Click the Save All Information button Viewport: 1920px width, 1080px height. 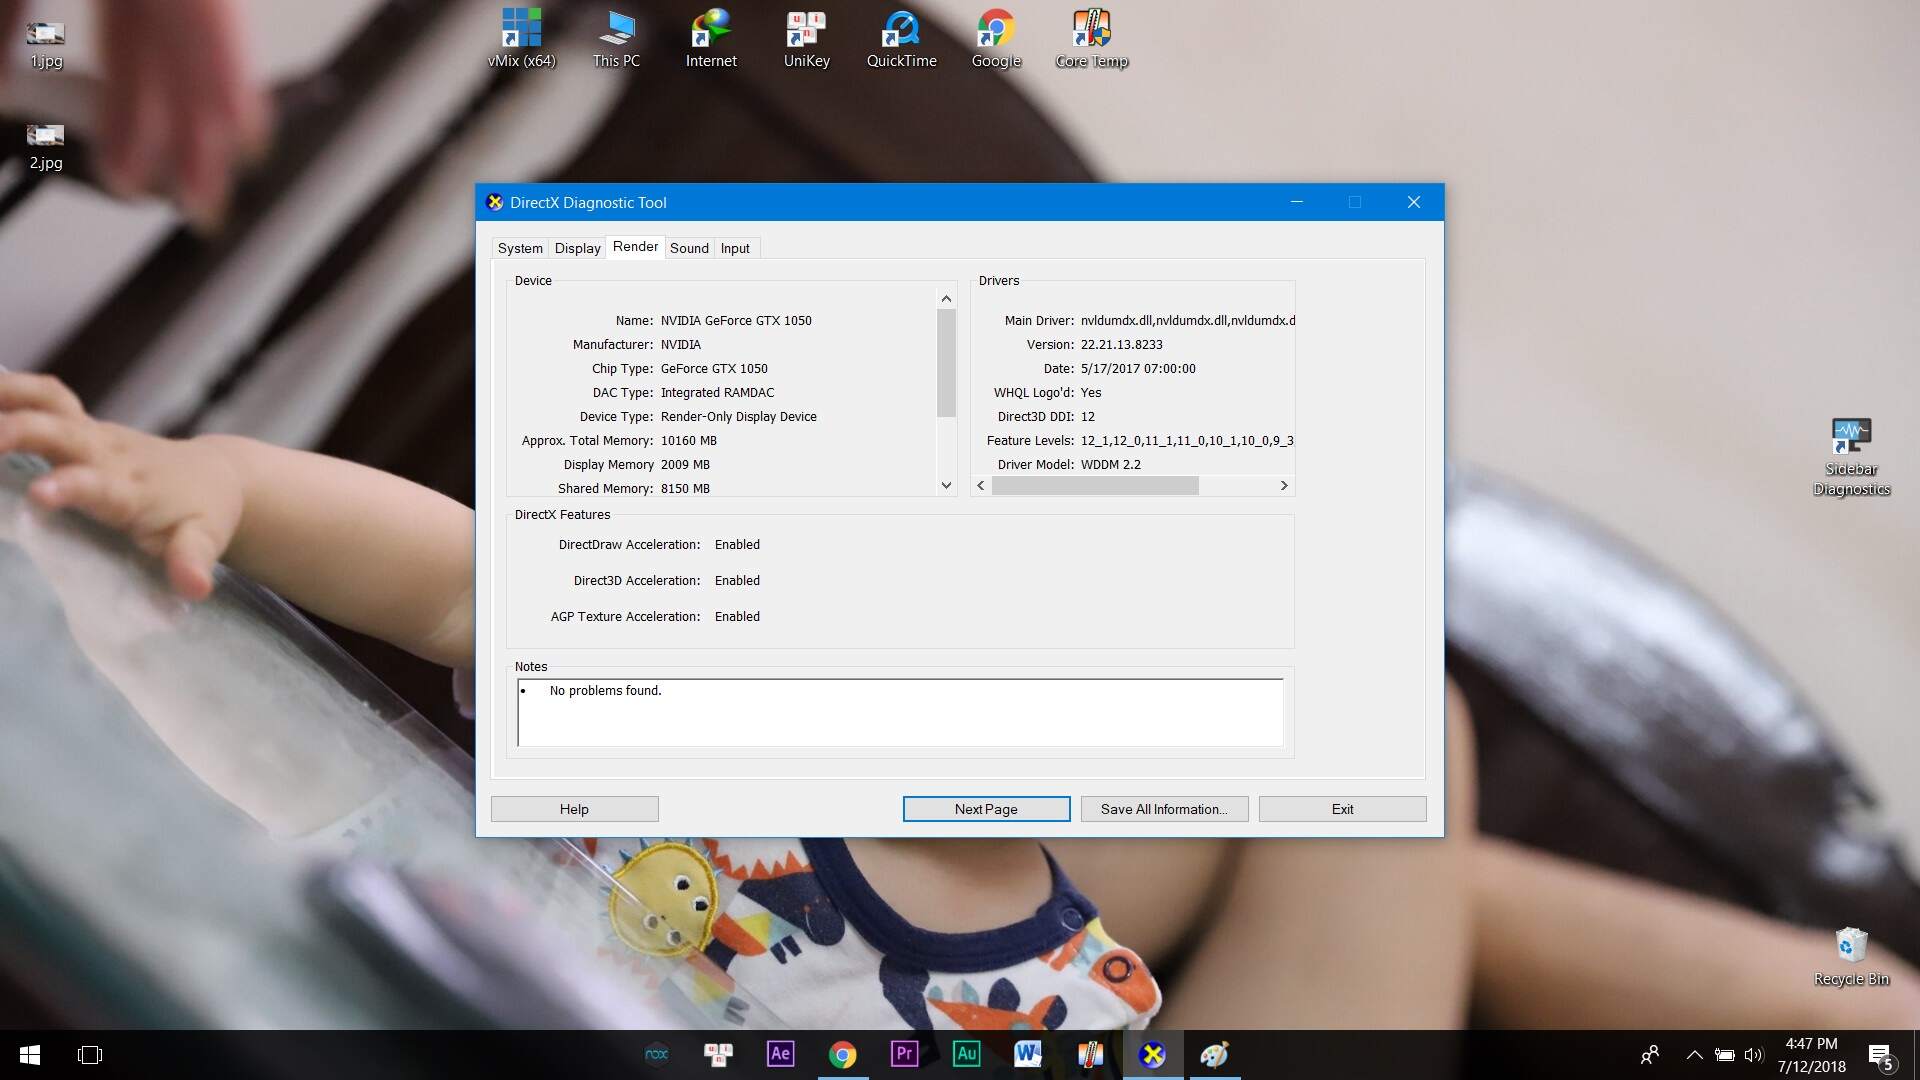tap(1164, 809)
